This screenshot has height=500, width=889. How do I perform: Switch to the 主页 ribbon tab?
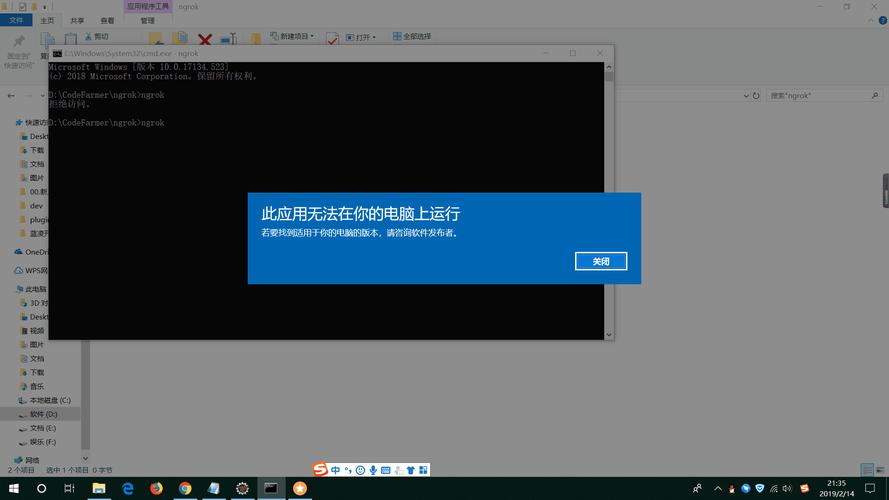point(47,20)
